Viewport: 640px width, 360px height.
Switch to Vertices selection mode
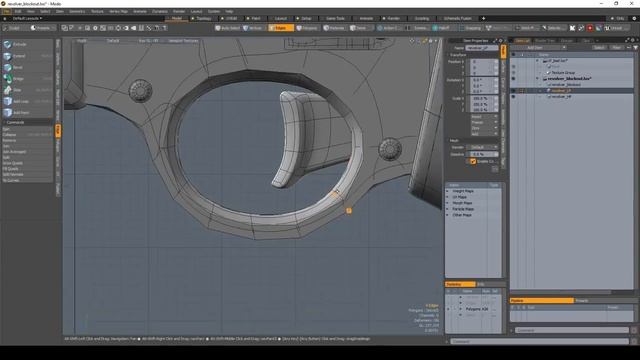[x=253, y=28]
